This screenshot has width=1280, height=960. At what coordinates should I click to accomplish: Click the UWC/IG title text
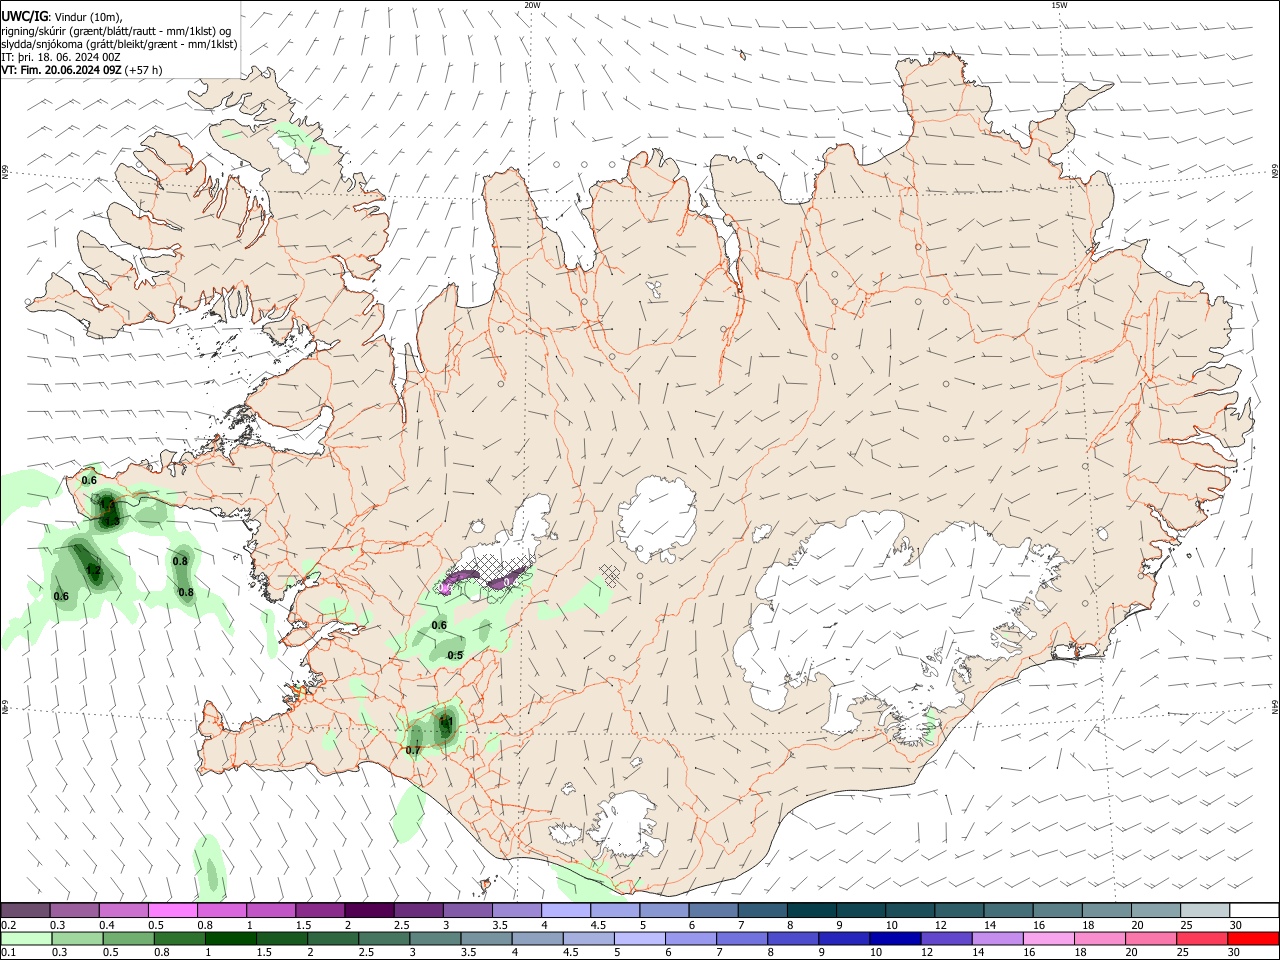point(24,16)
